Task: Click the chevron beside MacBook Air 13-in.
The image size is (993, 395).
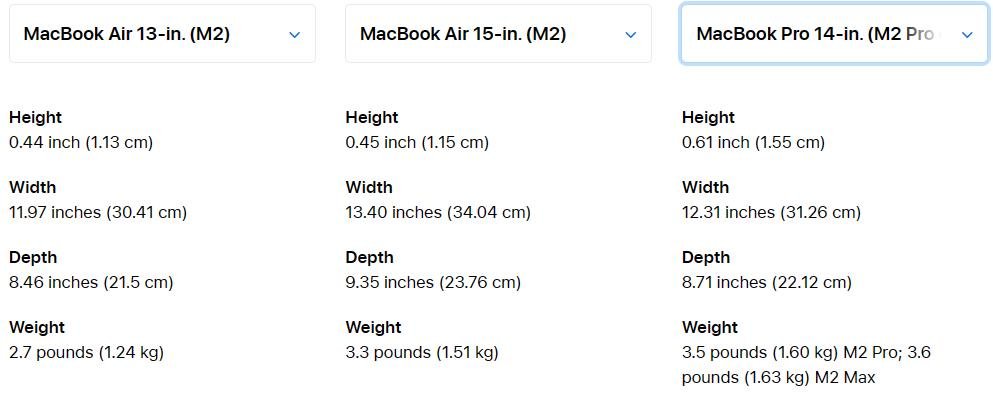Action: 294,35
